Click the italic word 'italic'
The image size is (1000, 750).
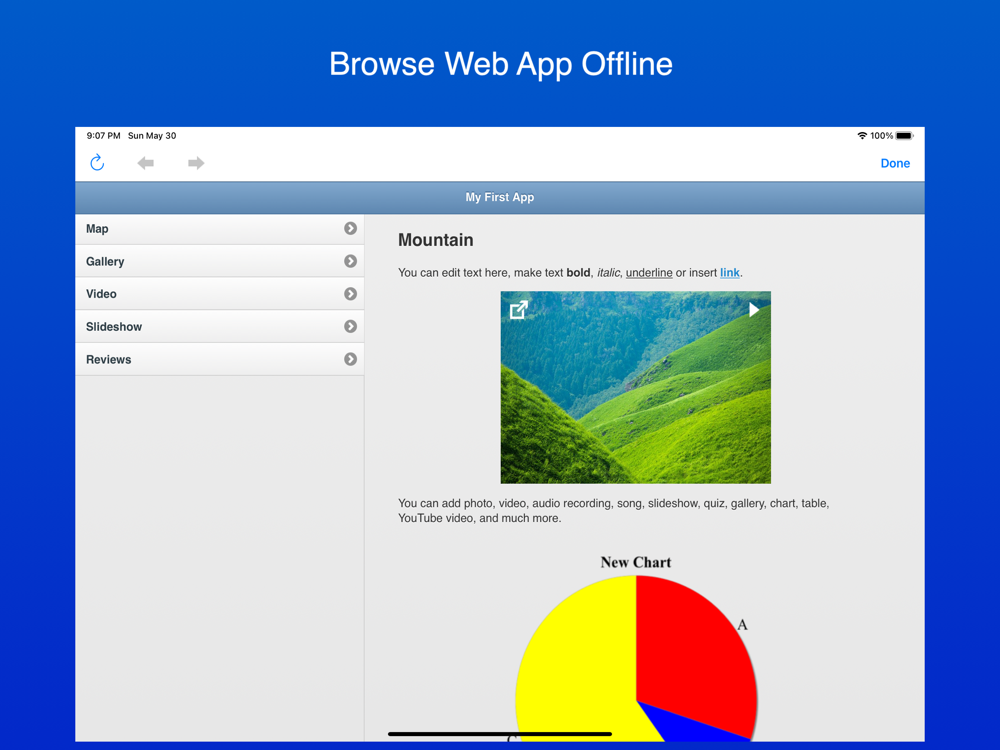608,273
